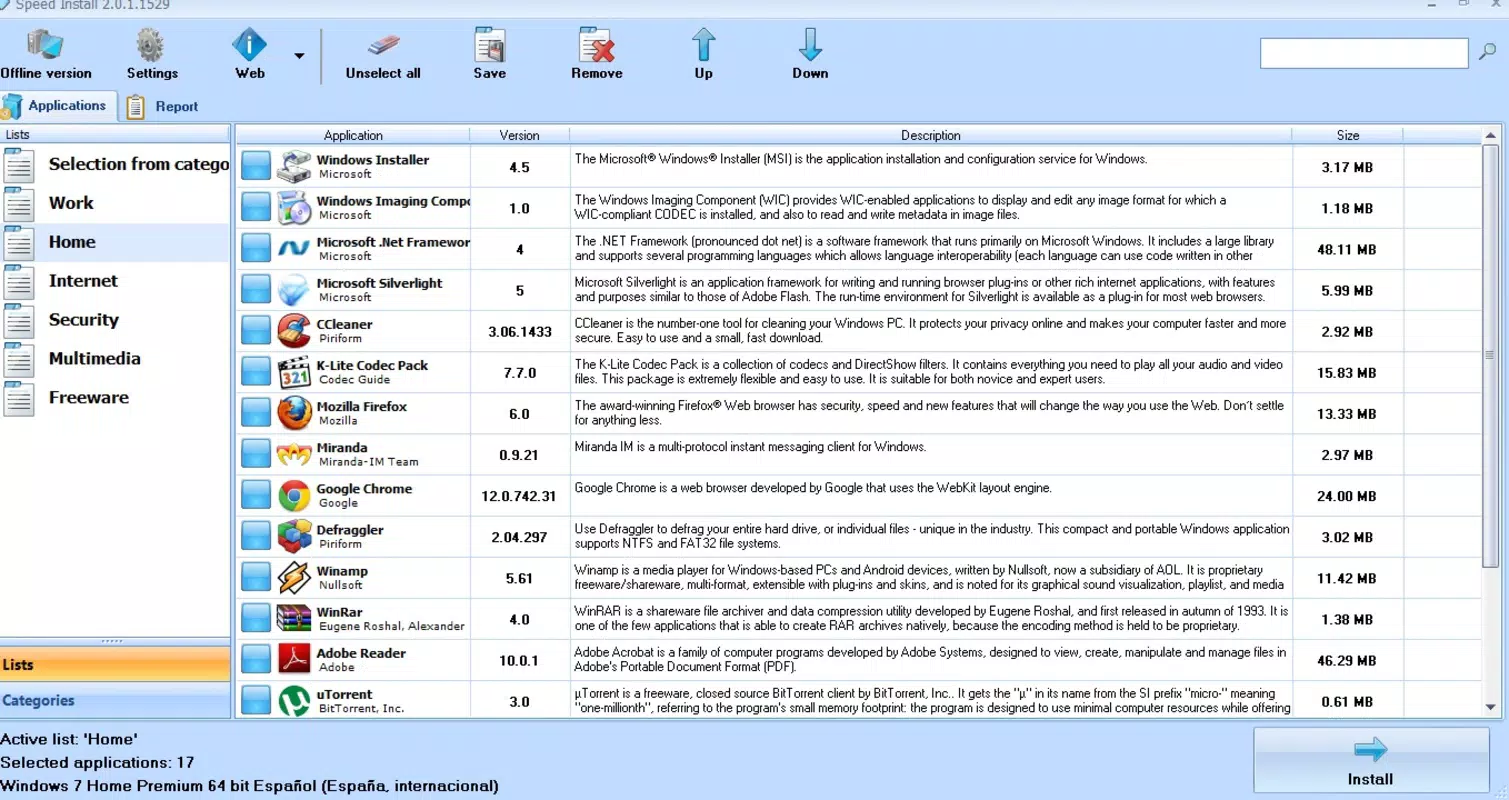Click the WinRar app icon
Image resolution: width=1509 pixels, height=800 pixels.
click(x=294, y=619)
